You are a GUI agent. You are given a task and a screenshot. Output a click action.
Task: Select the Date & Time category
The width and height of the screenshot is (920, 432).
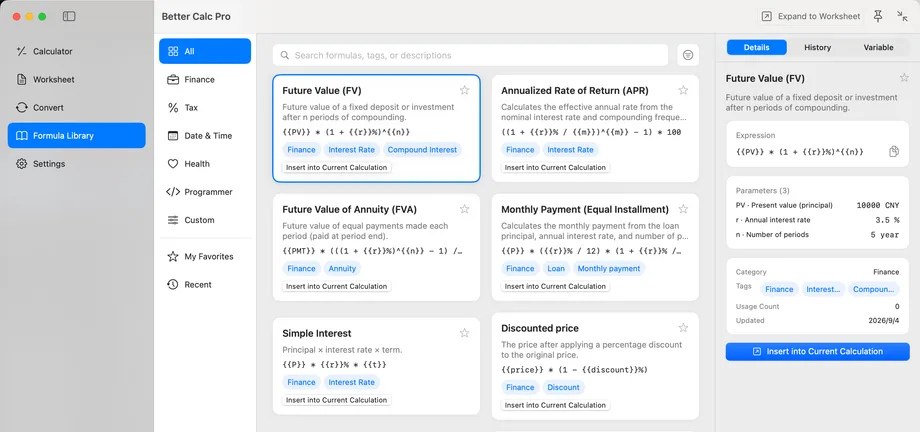[205, 136]
